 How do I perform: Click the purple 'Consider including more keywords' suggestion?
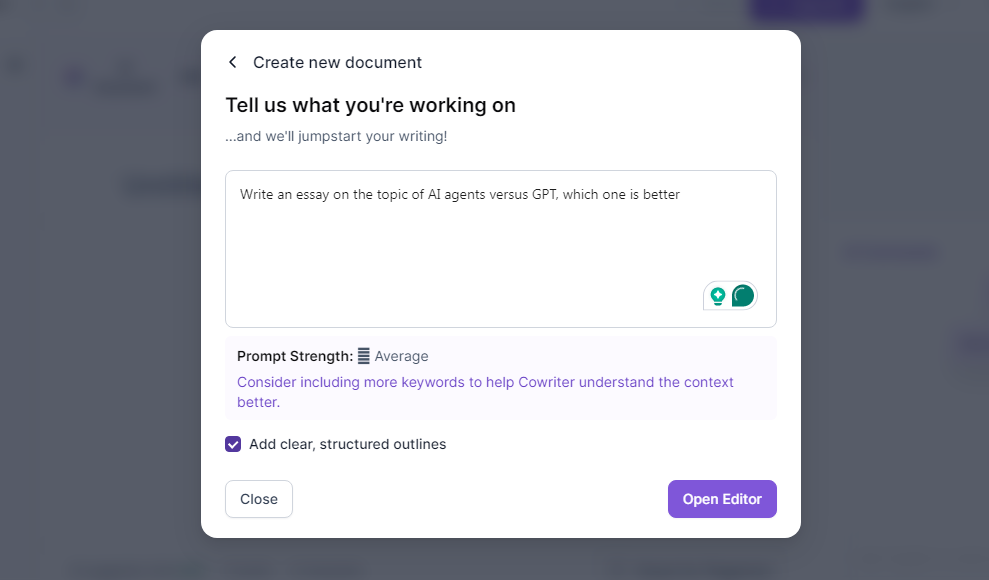pos(486,392)
